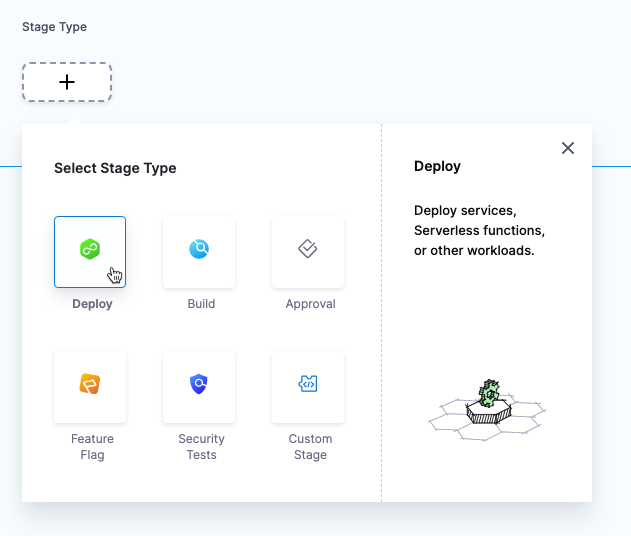Click the Stage Type field label

[x=54, y=27]
